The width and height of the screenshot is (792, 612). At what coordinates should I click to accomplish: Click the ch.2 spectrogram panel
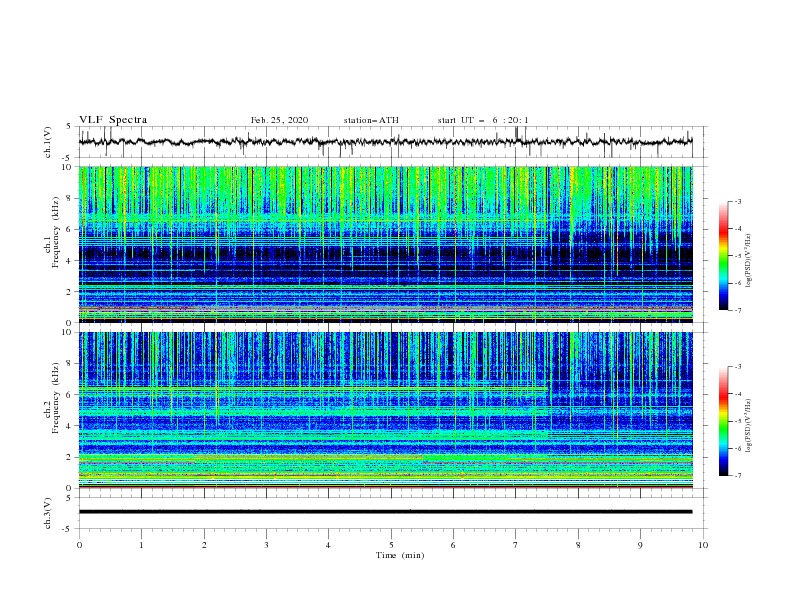pyautogui.click(x=385, y=410)
